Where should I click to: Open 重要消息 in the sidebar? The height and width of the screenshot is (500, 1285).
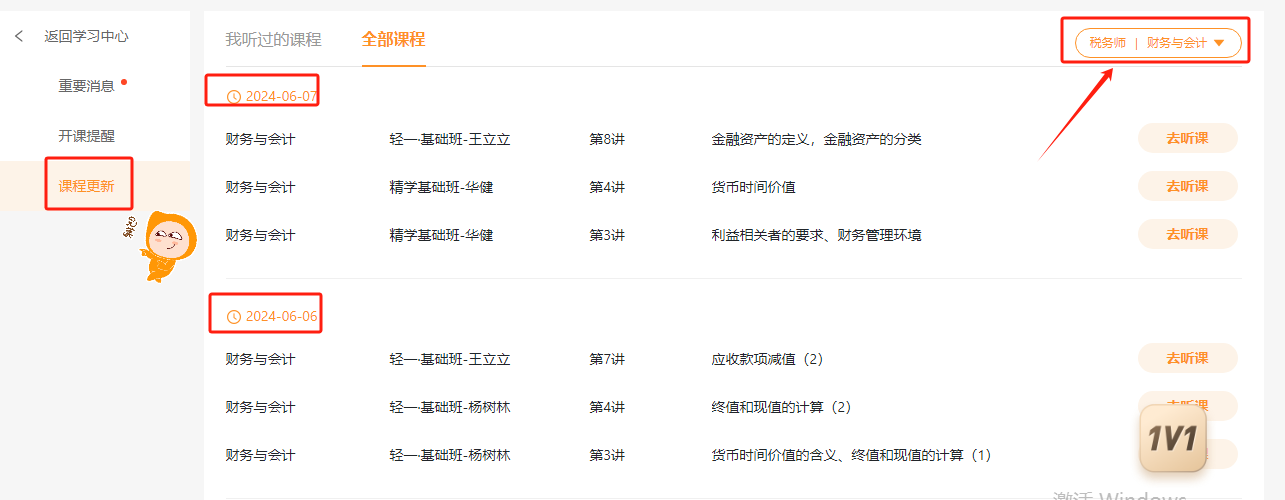86,86
